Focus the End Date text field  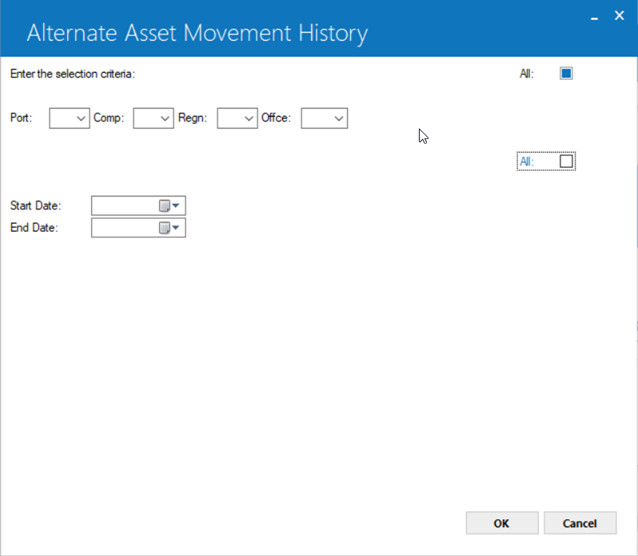[x=125, y=228]
